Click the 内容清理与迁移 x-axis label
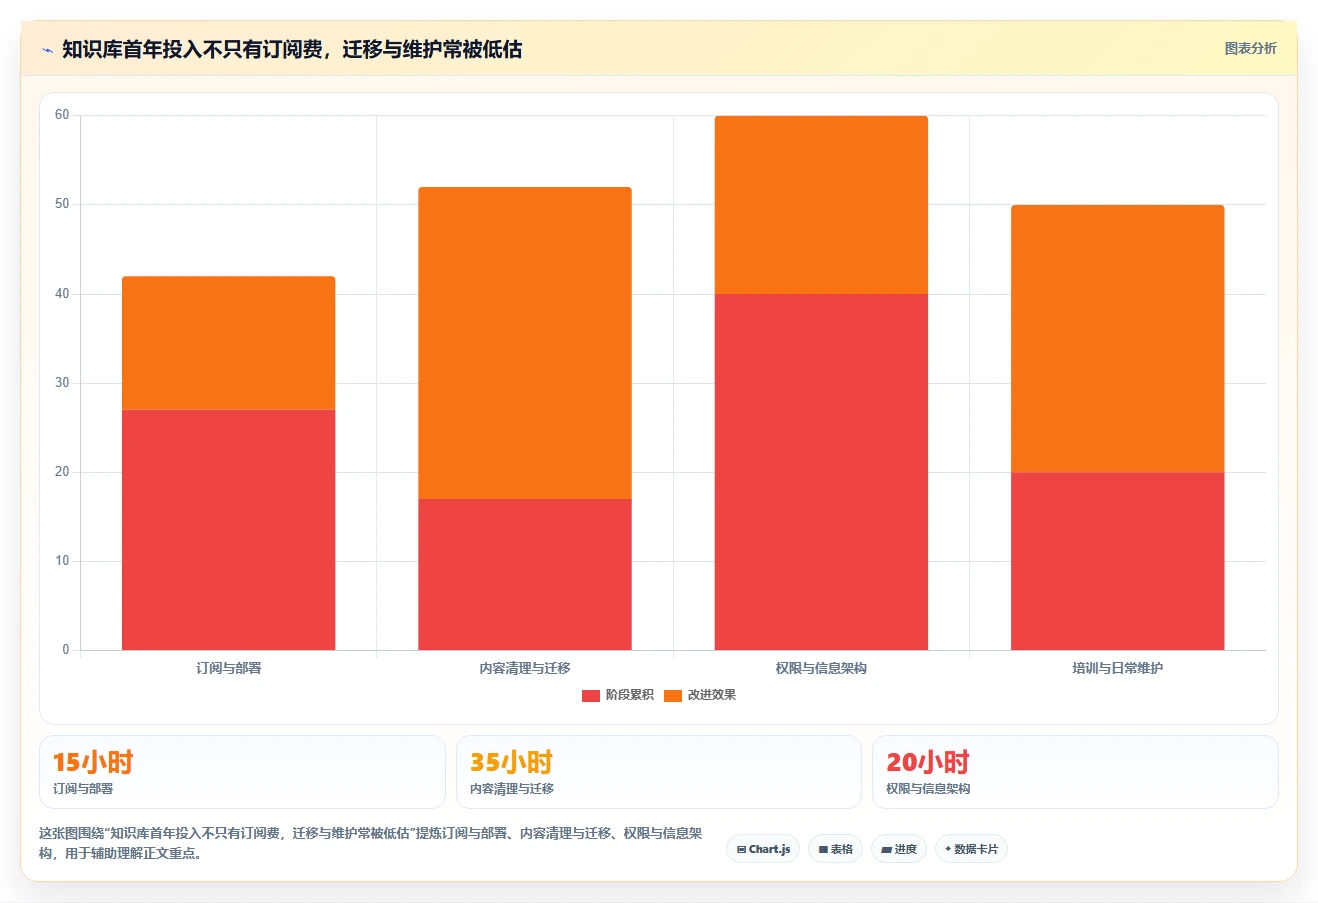The image size is (1318, 903). click(x=525, y=668)
